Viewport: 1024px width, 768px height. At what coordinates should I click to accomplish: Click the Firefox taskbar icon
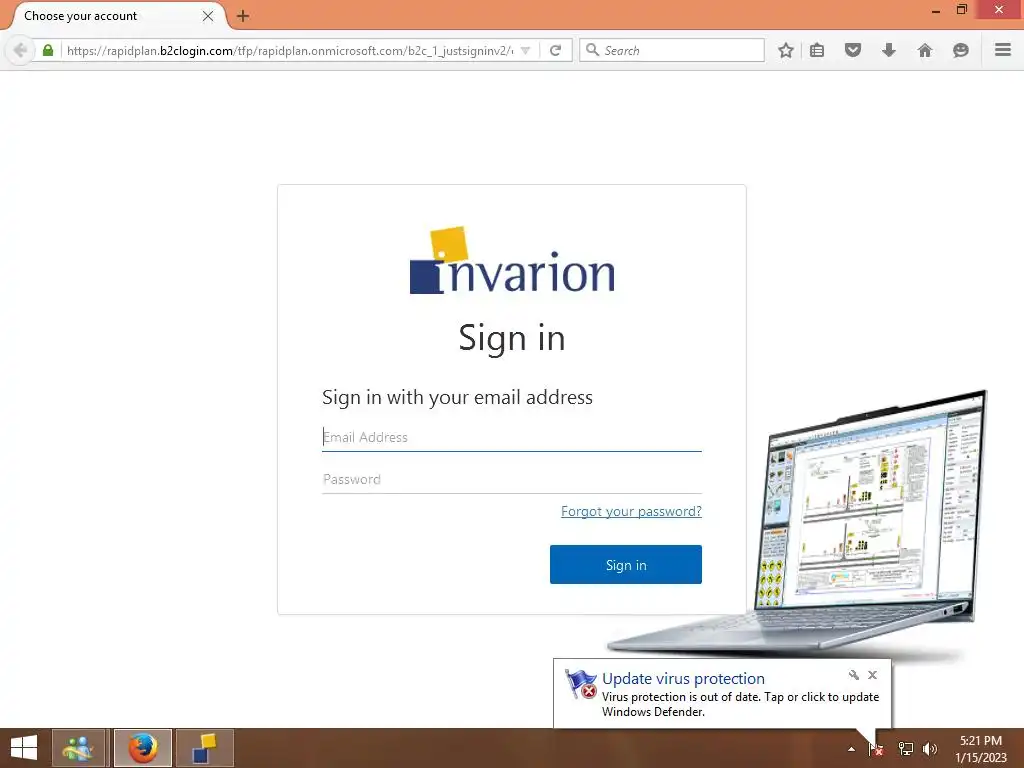tap(143, 748)
